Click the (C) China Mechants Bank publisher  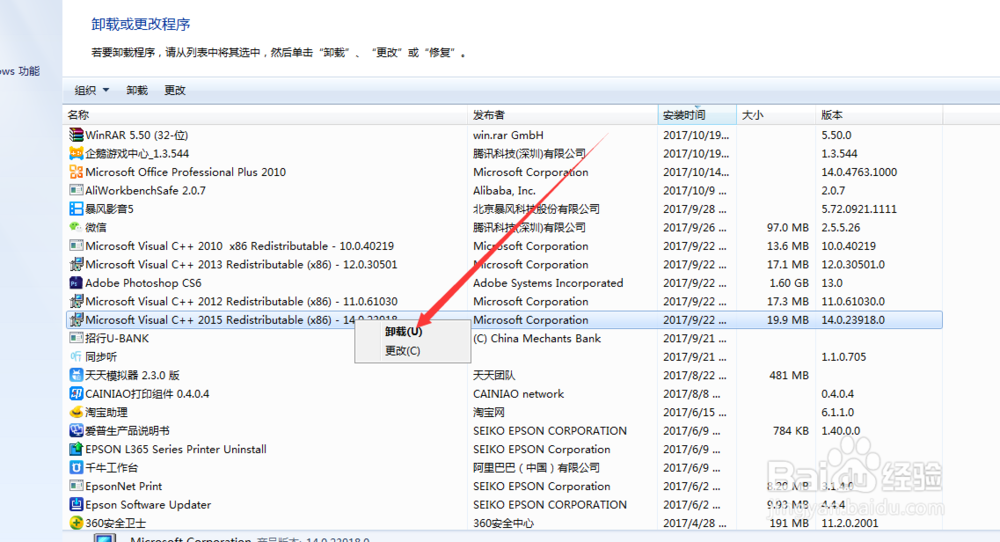(537, 339)
